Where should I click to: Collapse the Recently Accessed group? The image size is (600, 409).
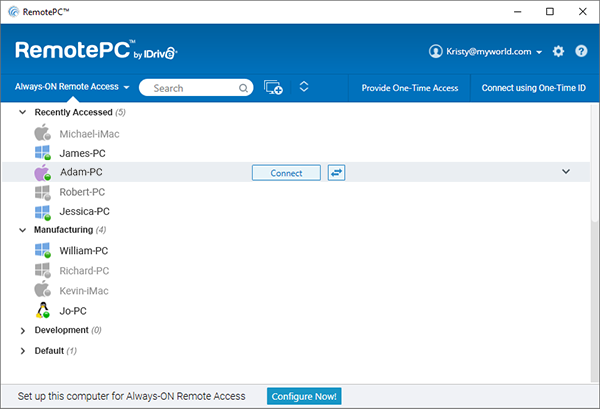23,112
